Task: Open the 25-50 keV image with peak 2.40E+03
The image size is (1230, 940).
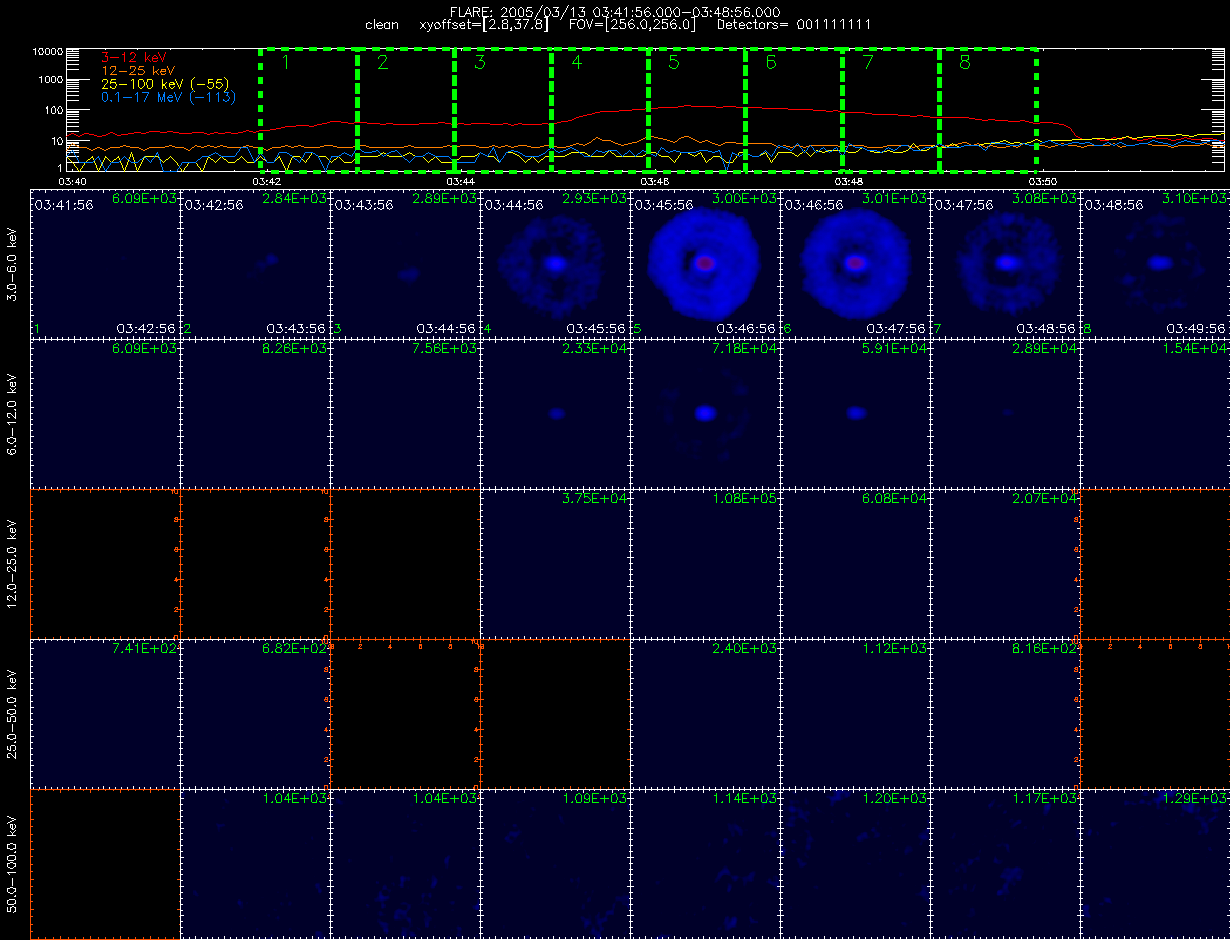Action: pyautogui.click(x=705, y=713)
